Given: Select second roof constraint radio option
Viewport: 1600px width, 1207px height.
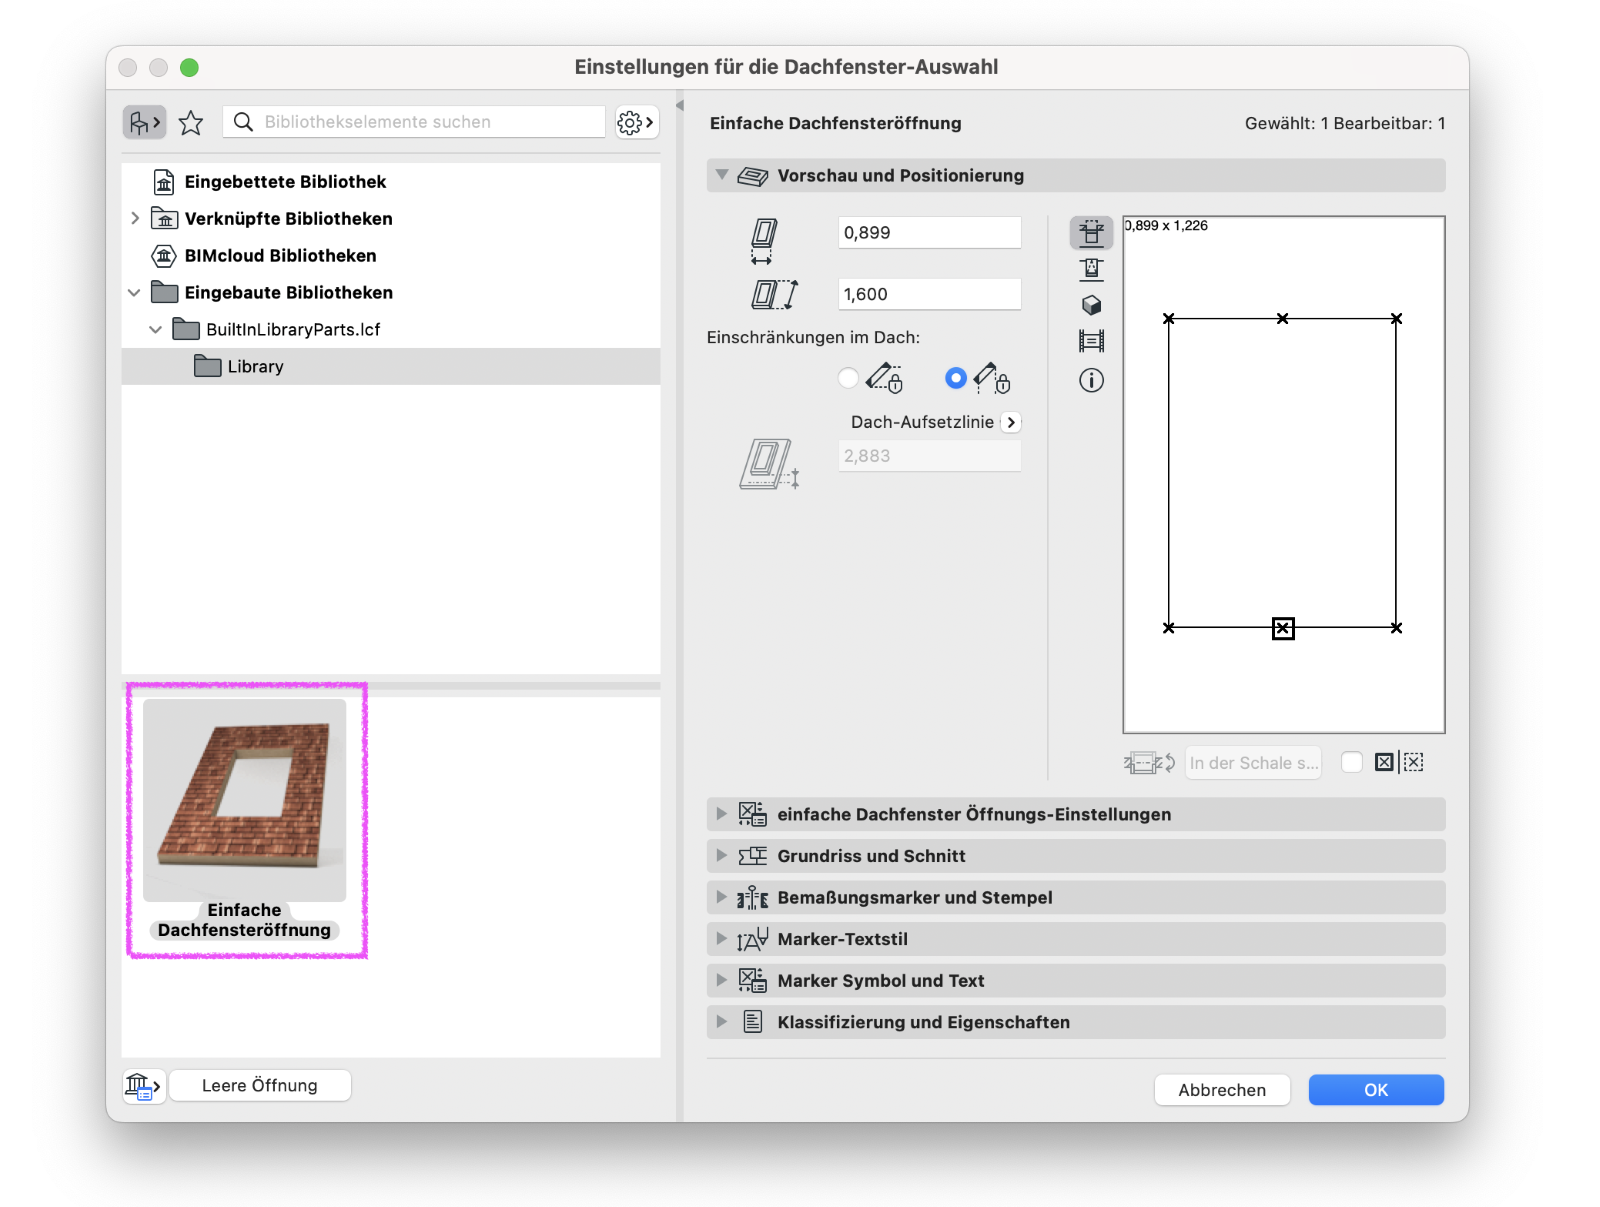Looking at the screenshot, I should (x=956, y=378).
